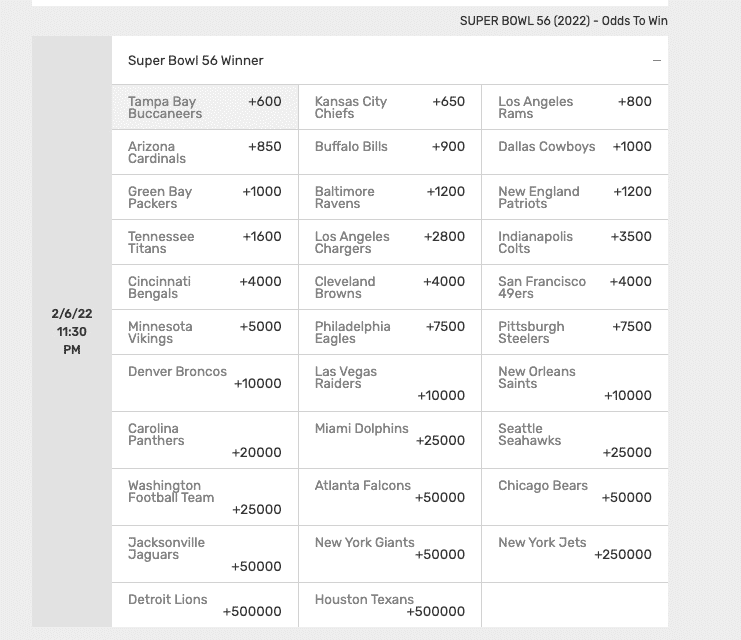Choose Pittsburgh Steelers +7500 cell
The height and width of the screenshot is (640, 741).
pos(575,332)
